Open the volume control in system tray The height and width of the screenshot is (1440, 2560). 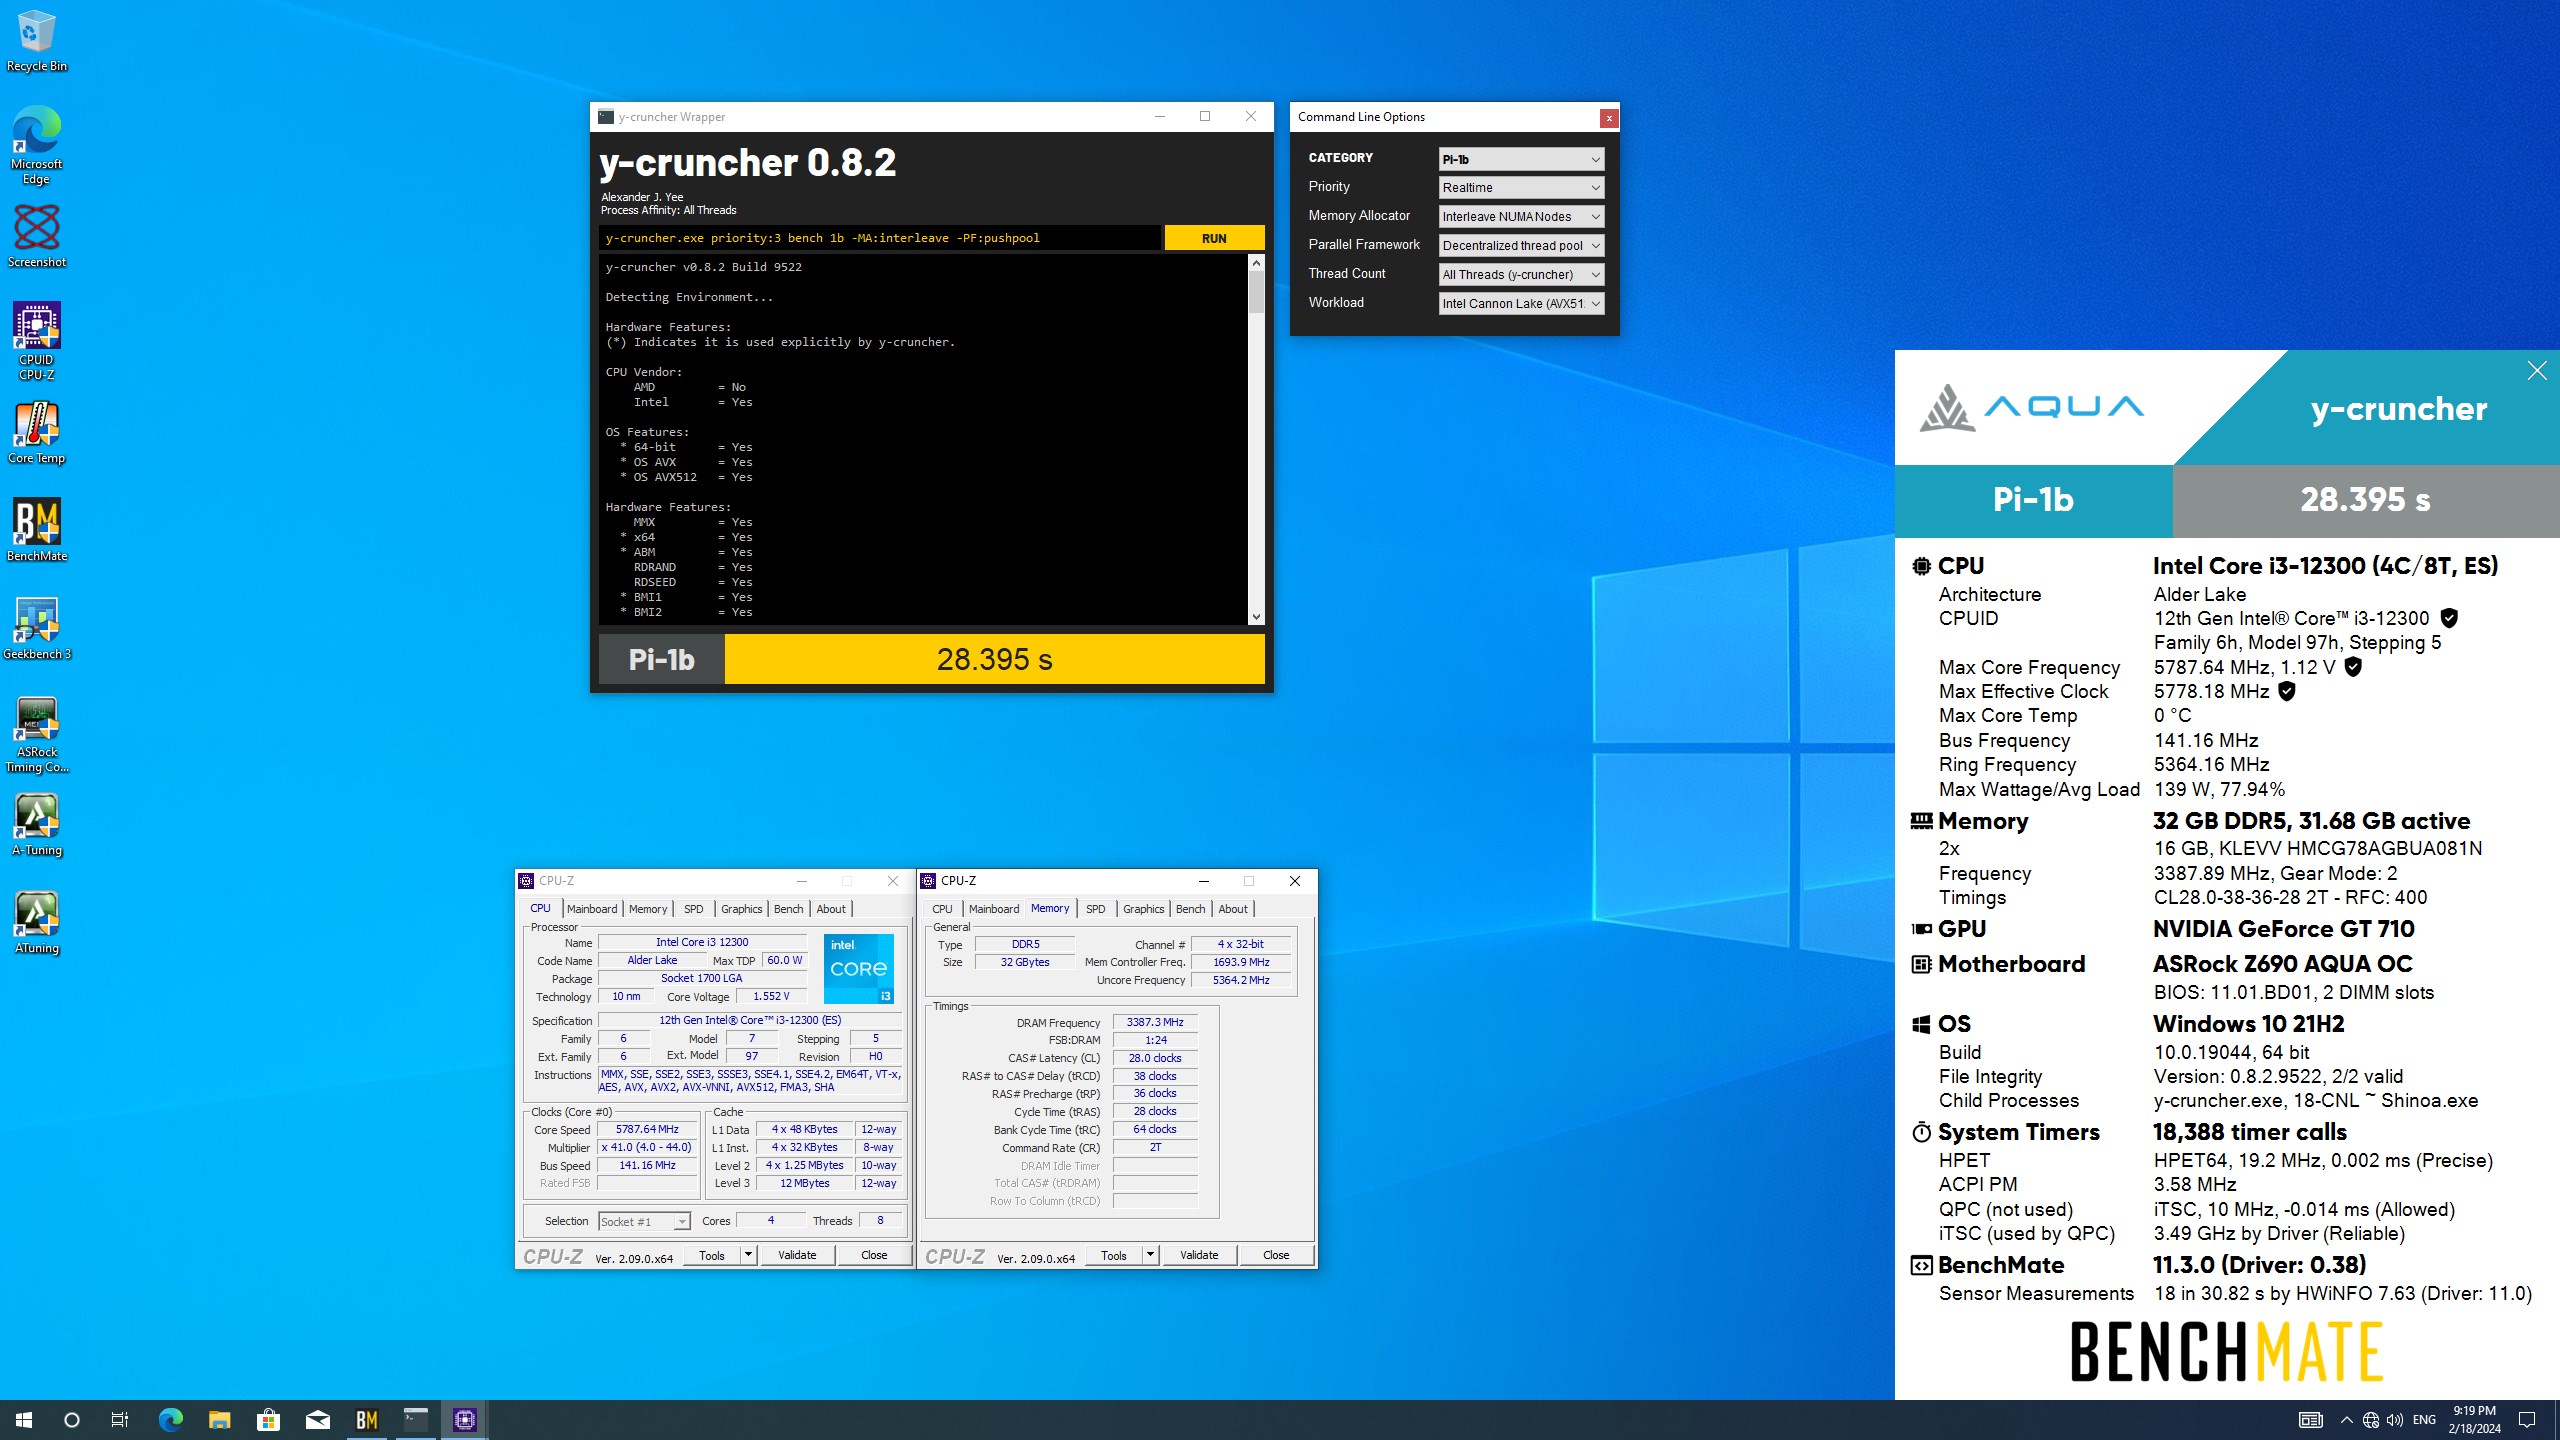(2394, 1419)
